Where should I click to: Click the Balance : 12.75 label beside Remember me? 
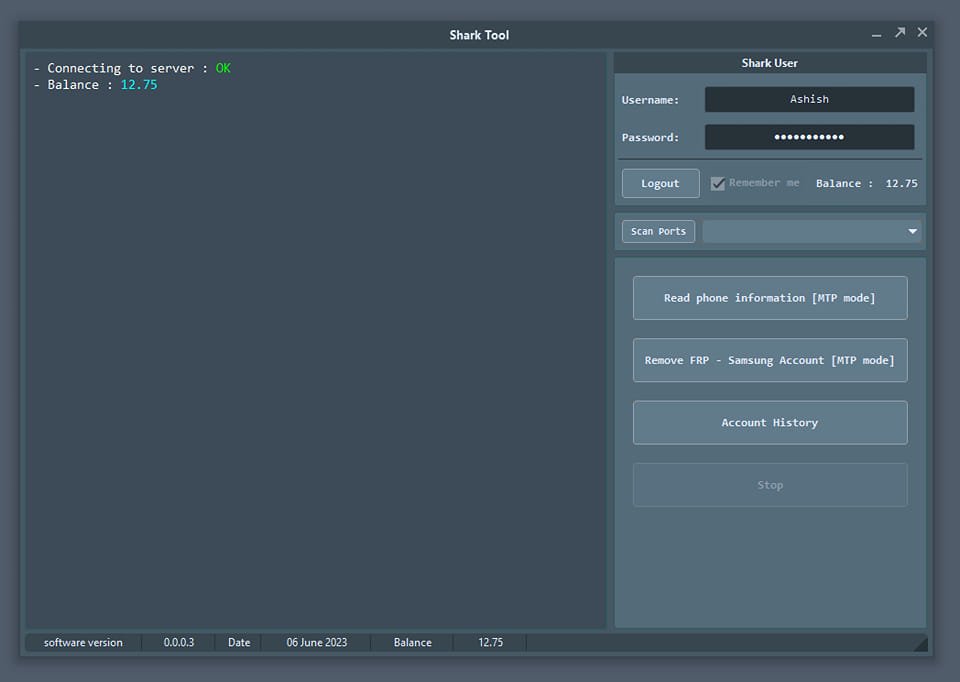point(866,183)
